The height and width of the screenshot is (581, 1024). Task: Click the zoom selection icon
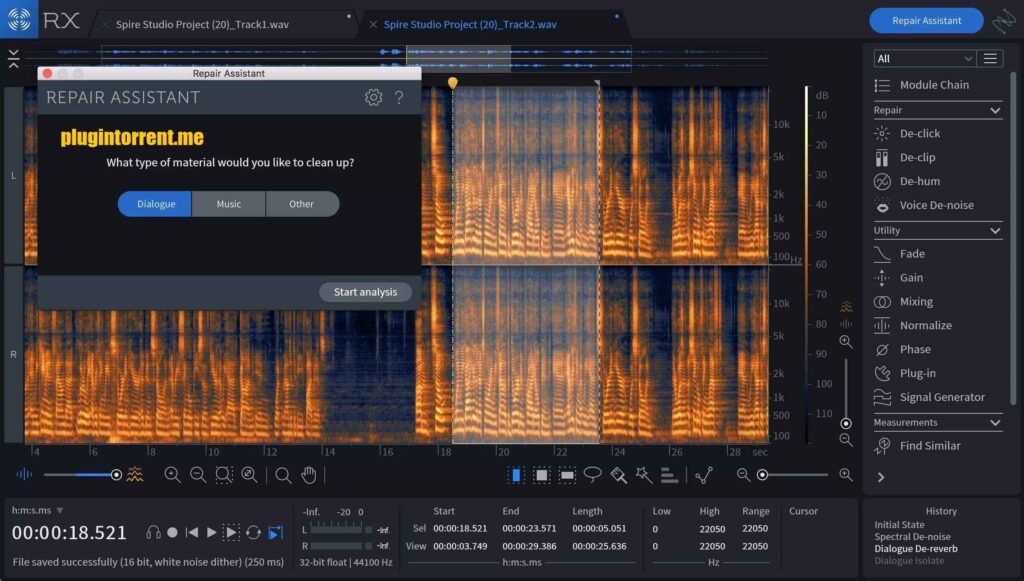(224, 475)
